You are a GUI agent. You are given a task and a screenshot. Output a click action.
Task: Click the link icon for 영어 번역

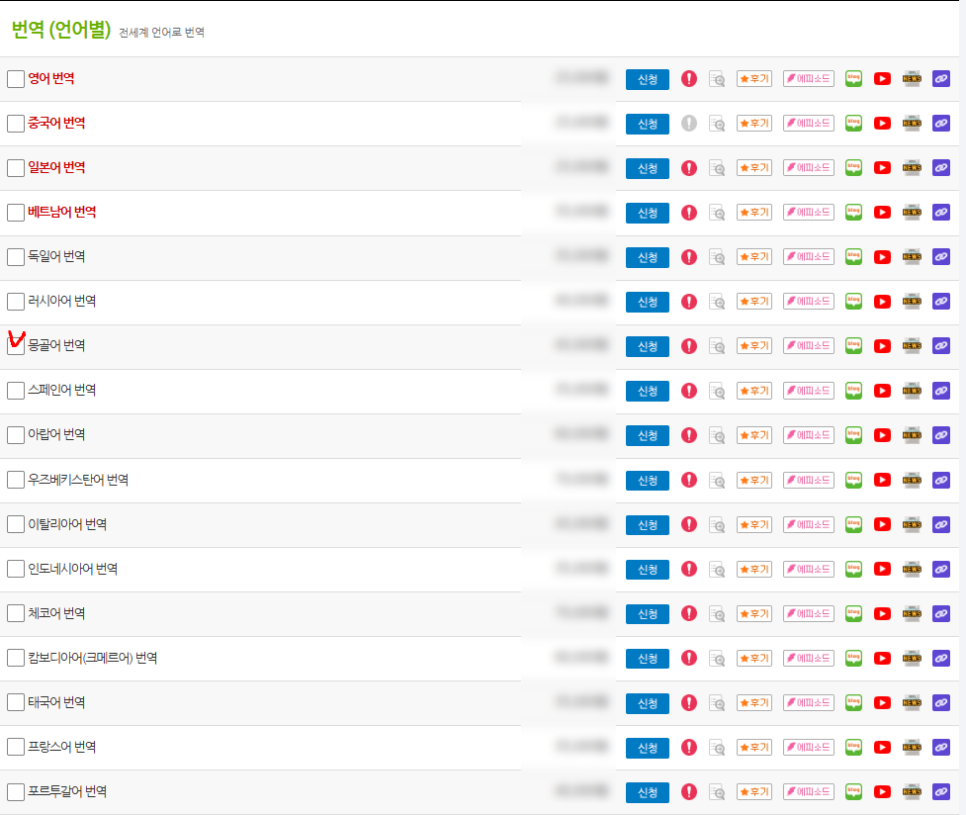(941, 79)
